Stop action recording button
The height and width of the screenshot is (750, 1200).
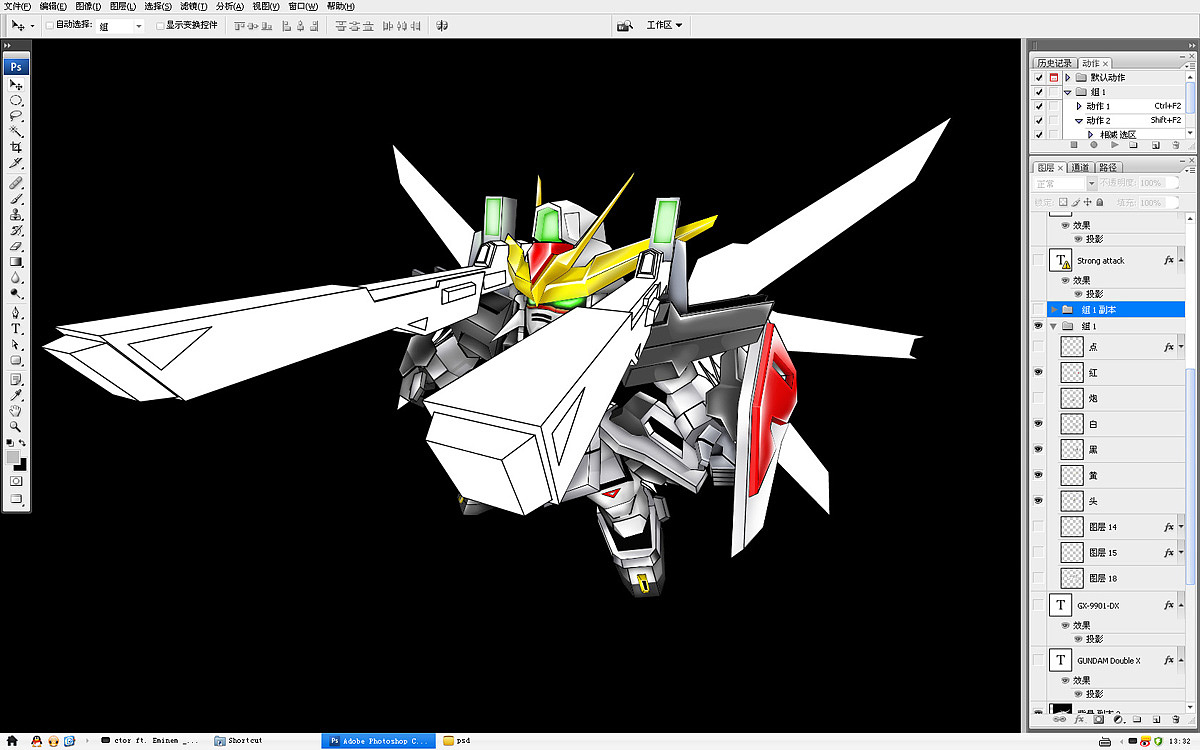[x=1074, y=145]
